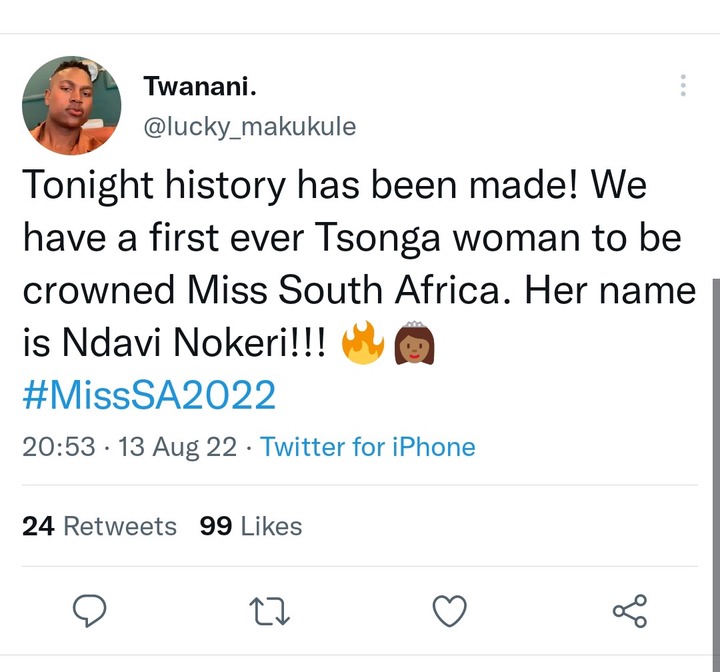The height and width of the screenshot is (672, 720).
Task: Click the 20:53 tweet timestamp
Action: click(59, 446)
